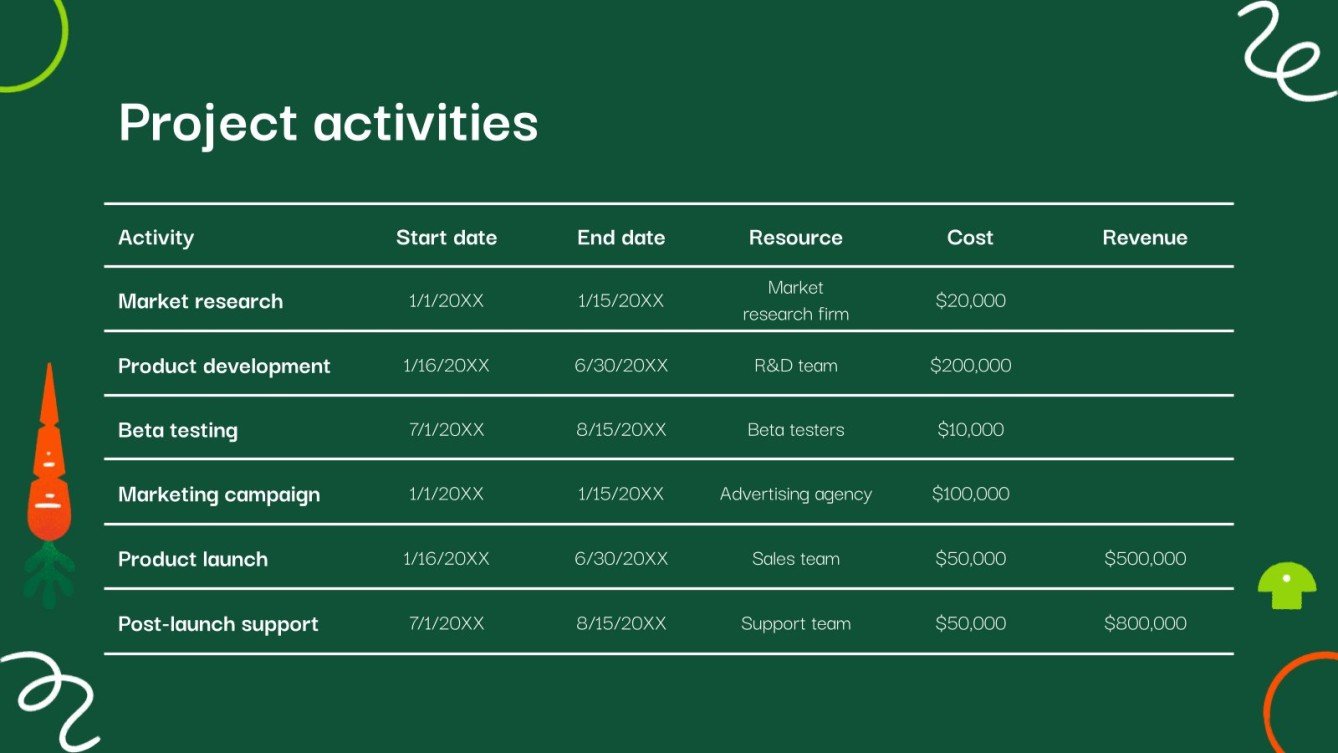The height and width of the screenshot is (753, 1338).
Task: Click the 'End date' column header
Action: [x=621, y=237]
